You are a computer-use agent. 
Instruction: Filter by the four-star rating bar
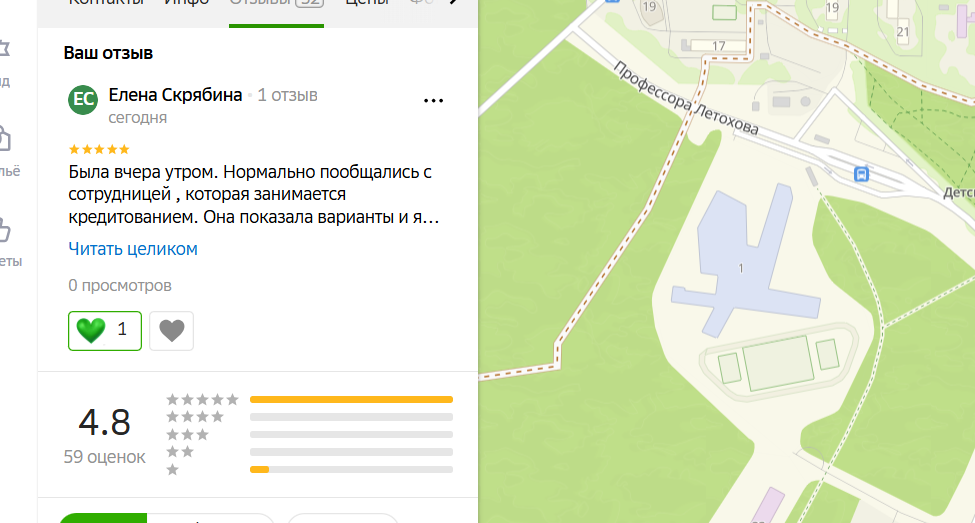click(x=351, y=417)
